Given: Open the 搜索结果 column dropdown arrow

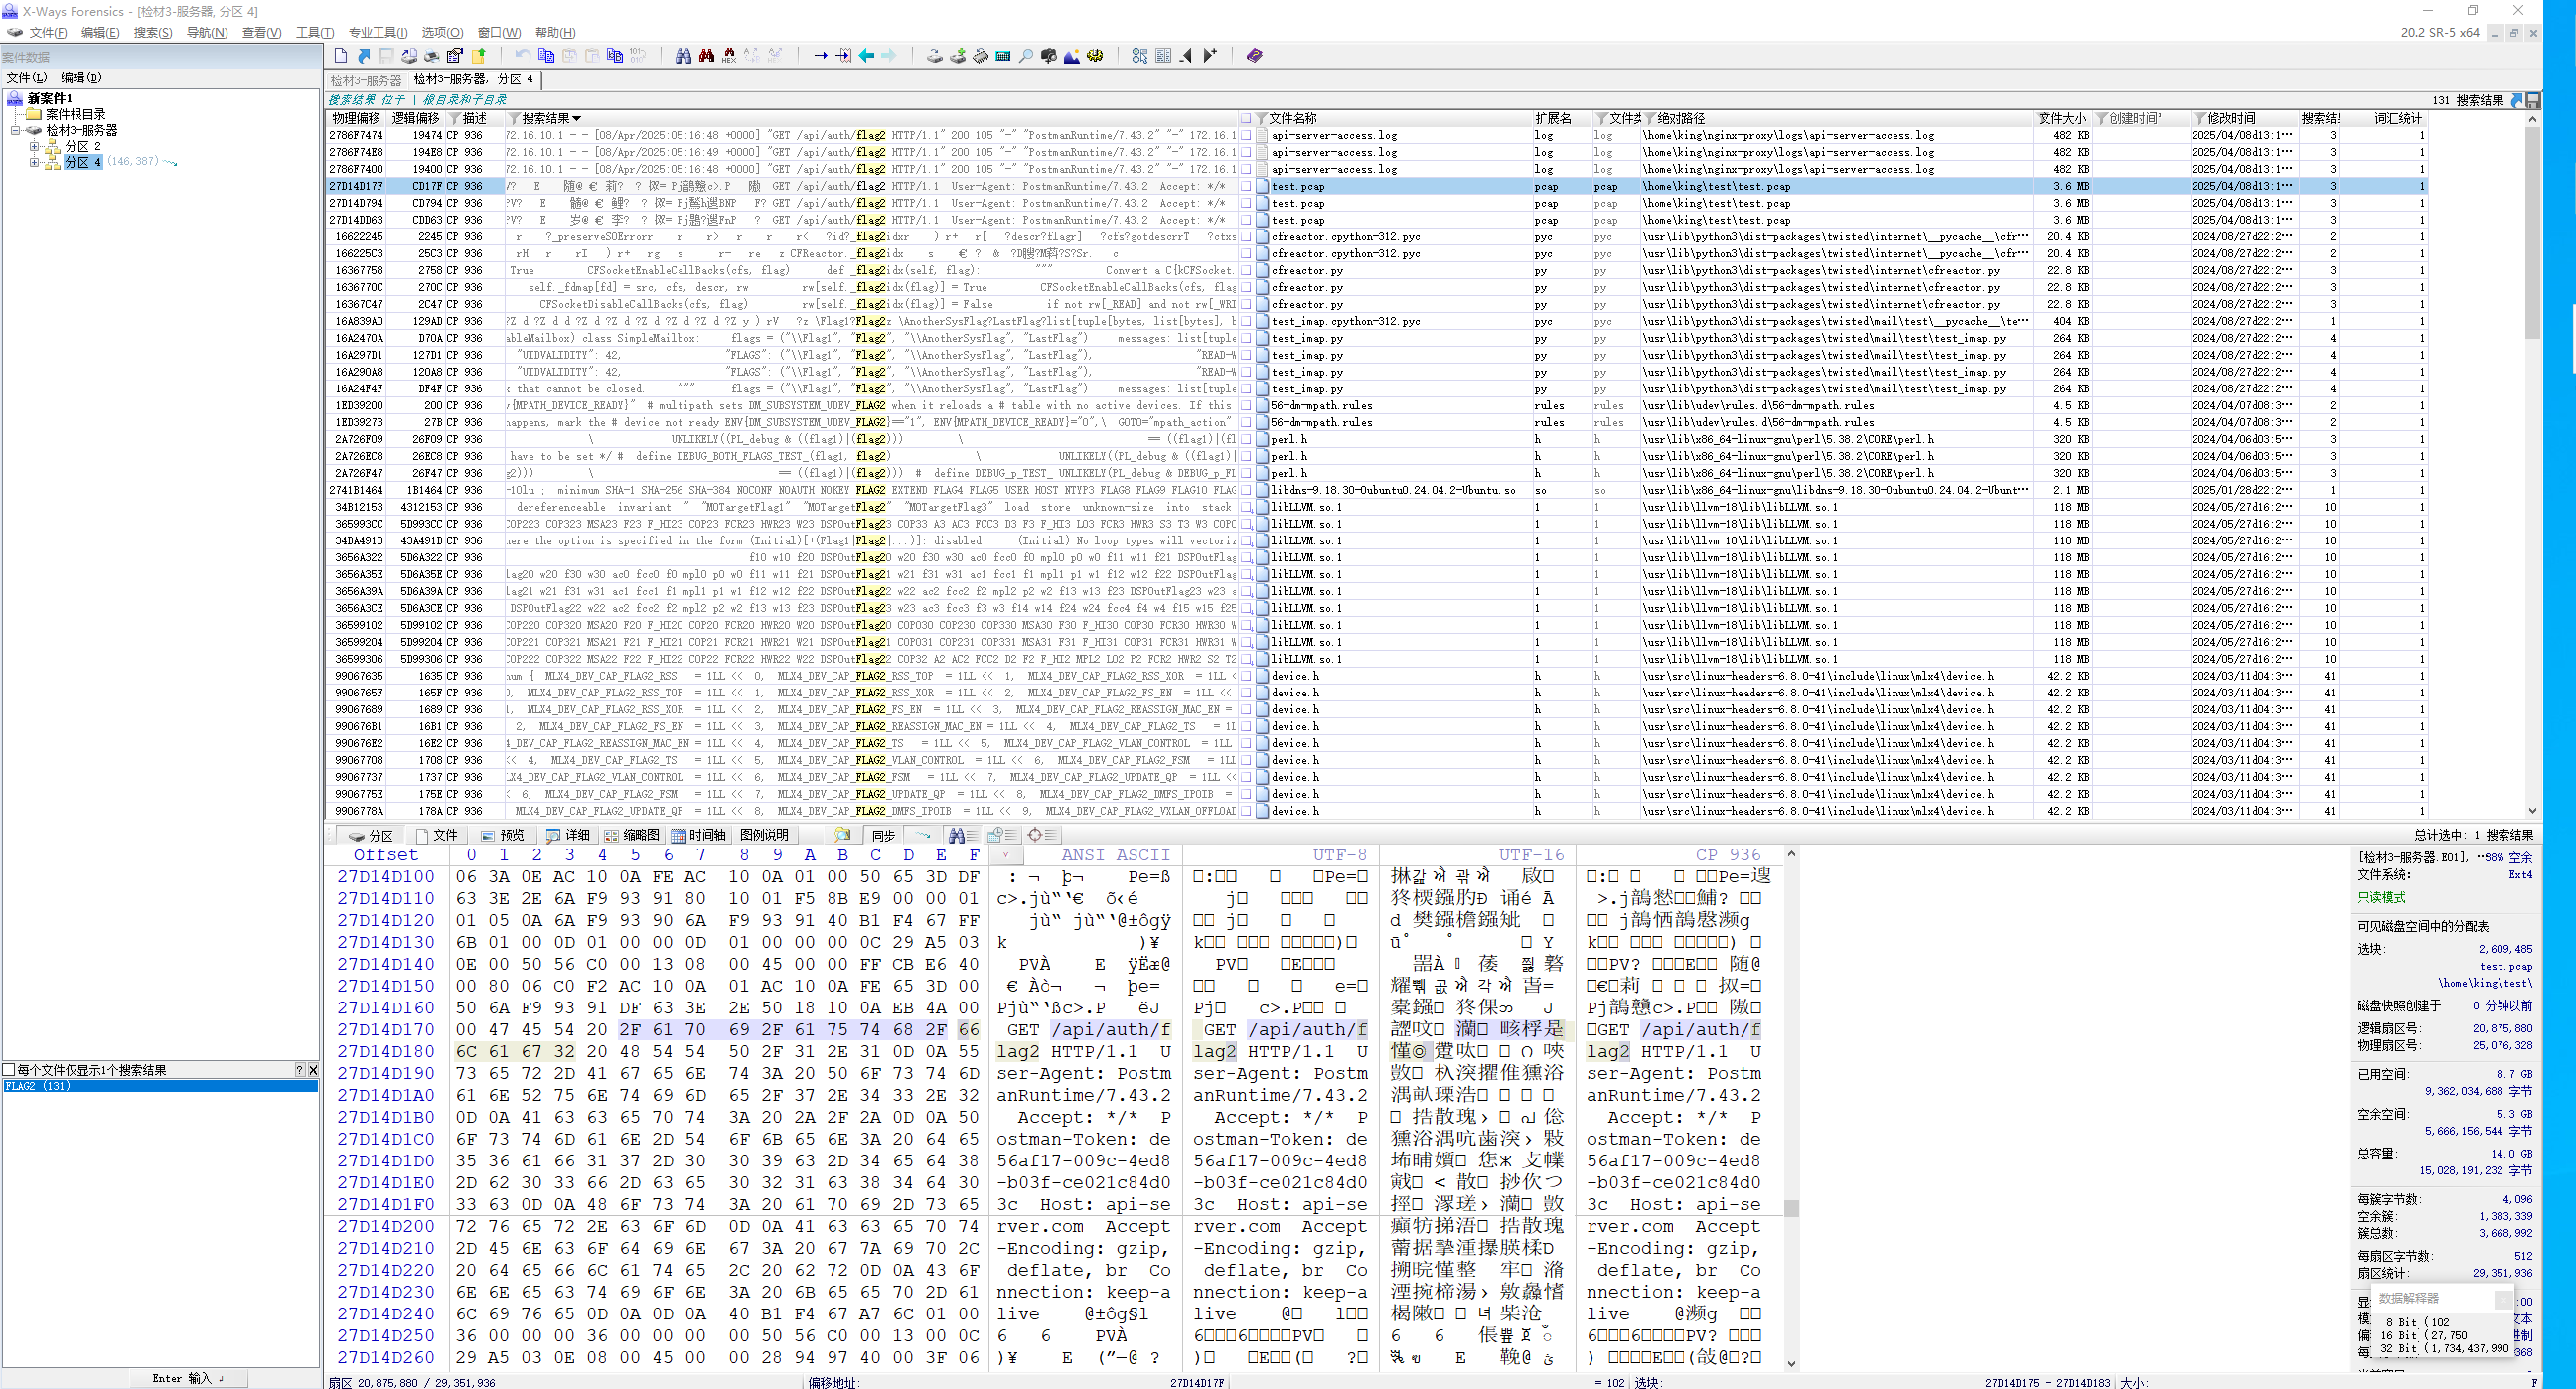Looking at the screenshot, I should (576, 118).
